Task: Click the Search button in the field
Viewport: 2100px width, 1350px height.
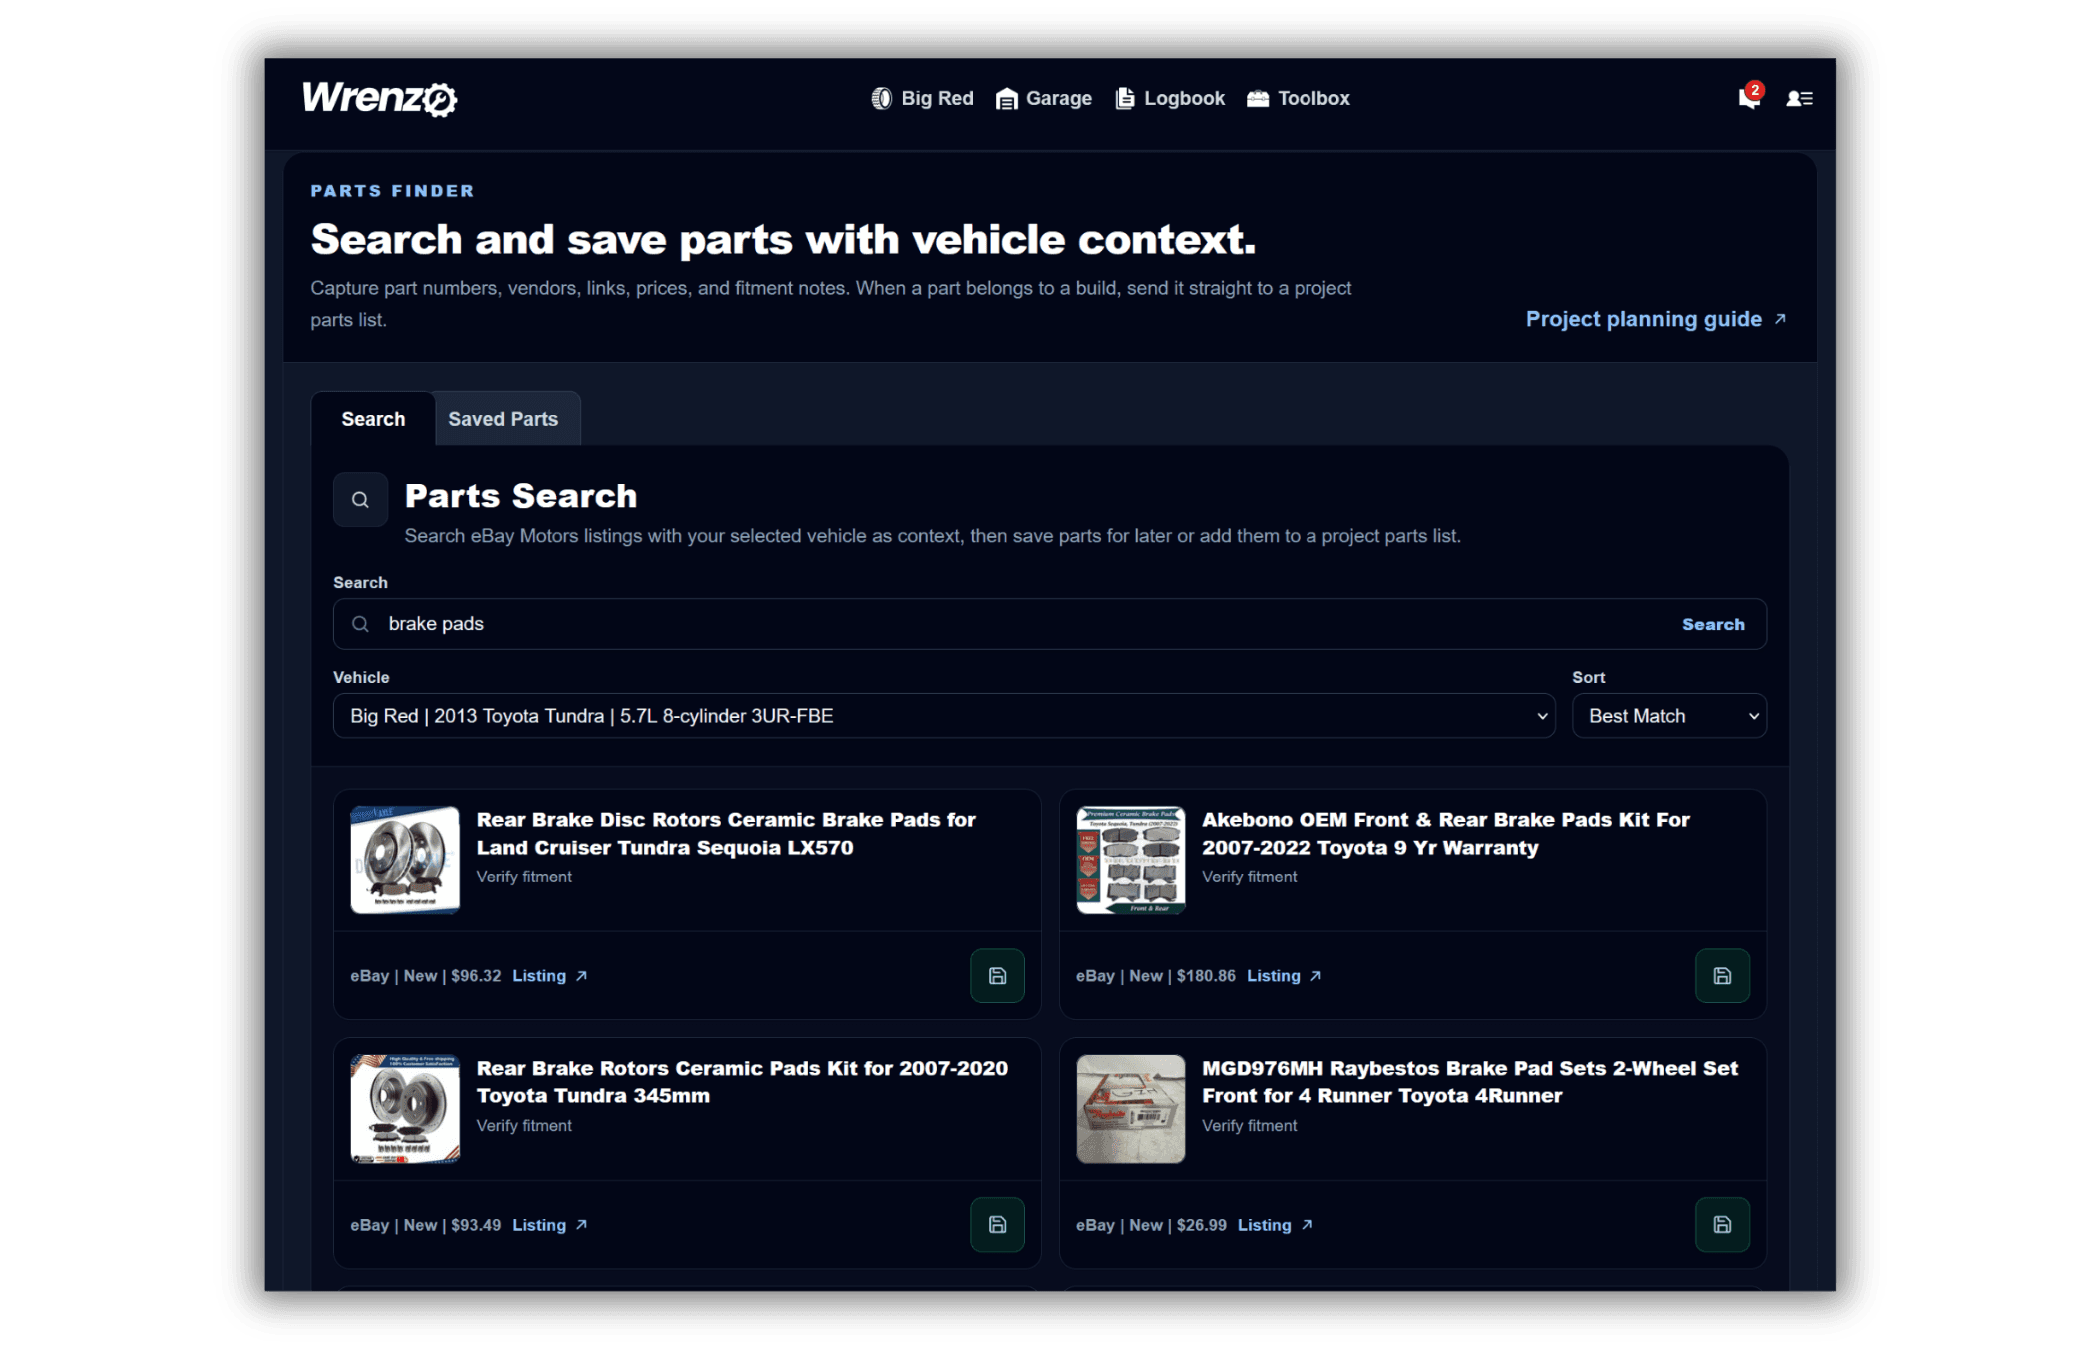Action: [1712, 624]
